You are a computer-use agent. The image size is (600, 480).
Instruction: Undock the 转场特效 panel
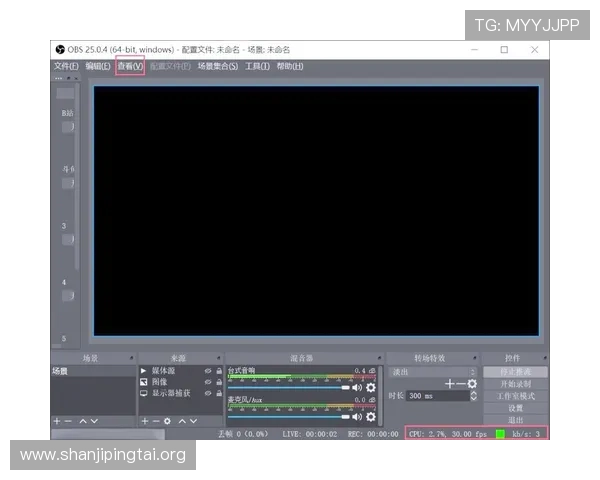click(x=474, y=358)
